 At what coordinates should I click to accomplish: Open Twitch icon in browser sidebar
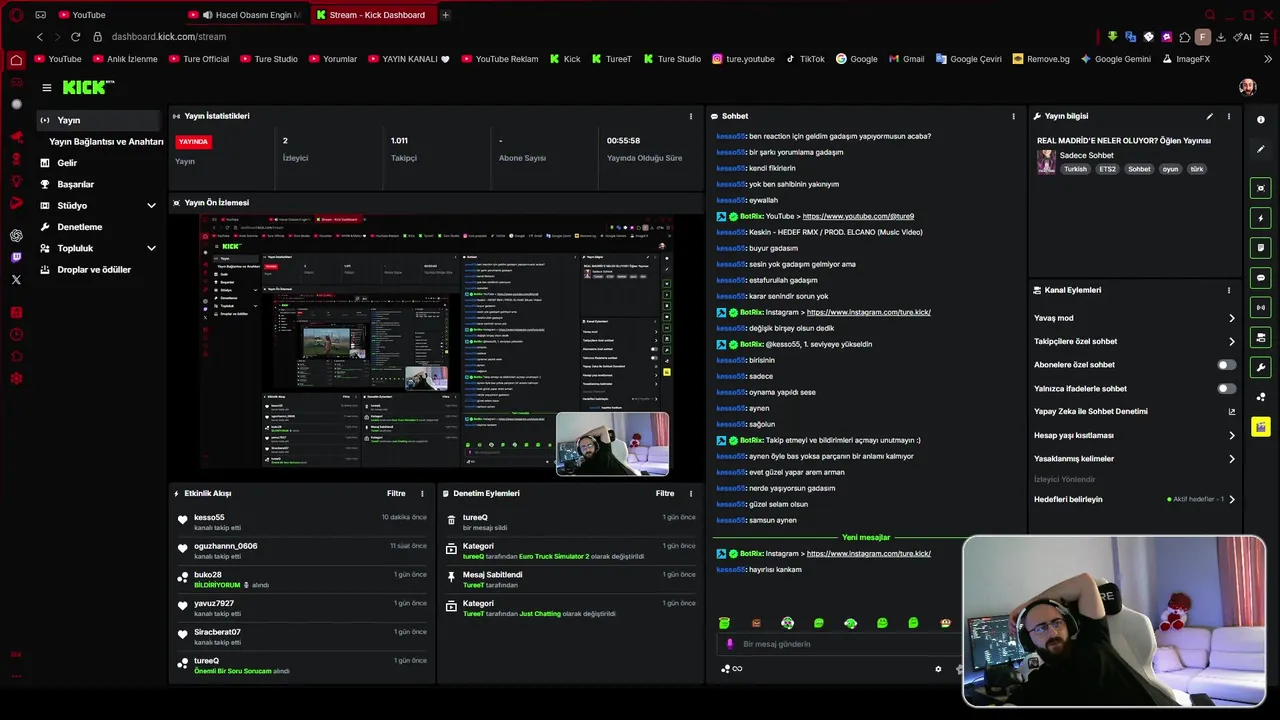[16, 258]
